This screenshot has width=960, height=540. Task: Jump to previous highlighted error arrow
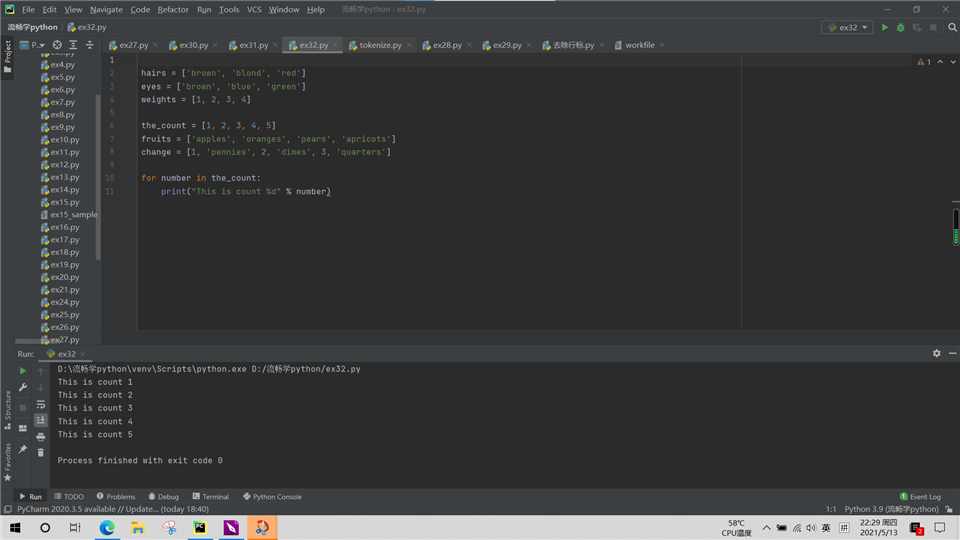point(940,62)
